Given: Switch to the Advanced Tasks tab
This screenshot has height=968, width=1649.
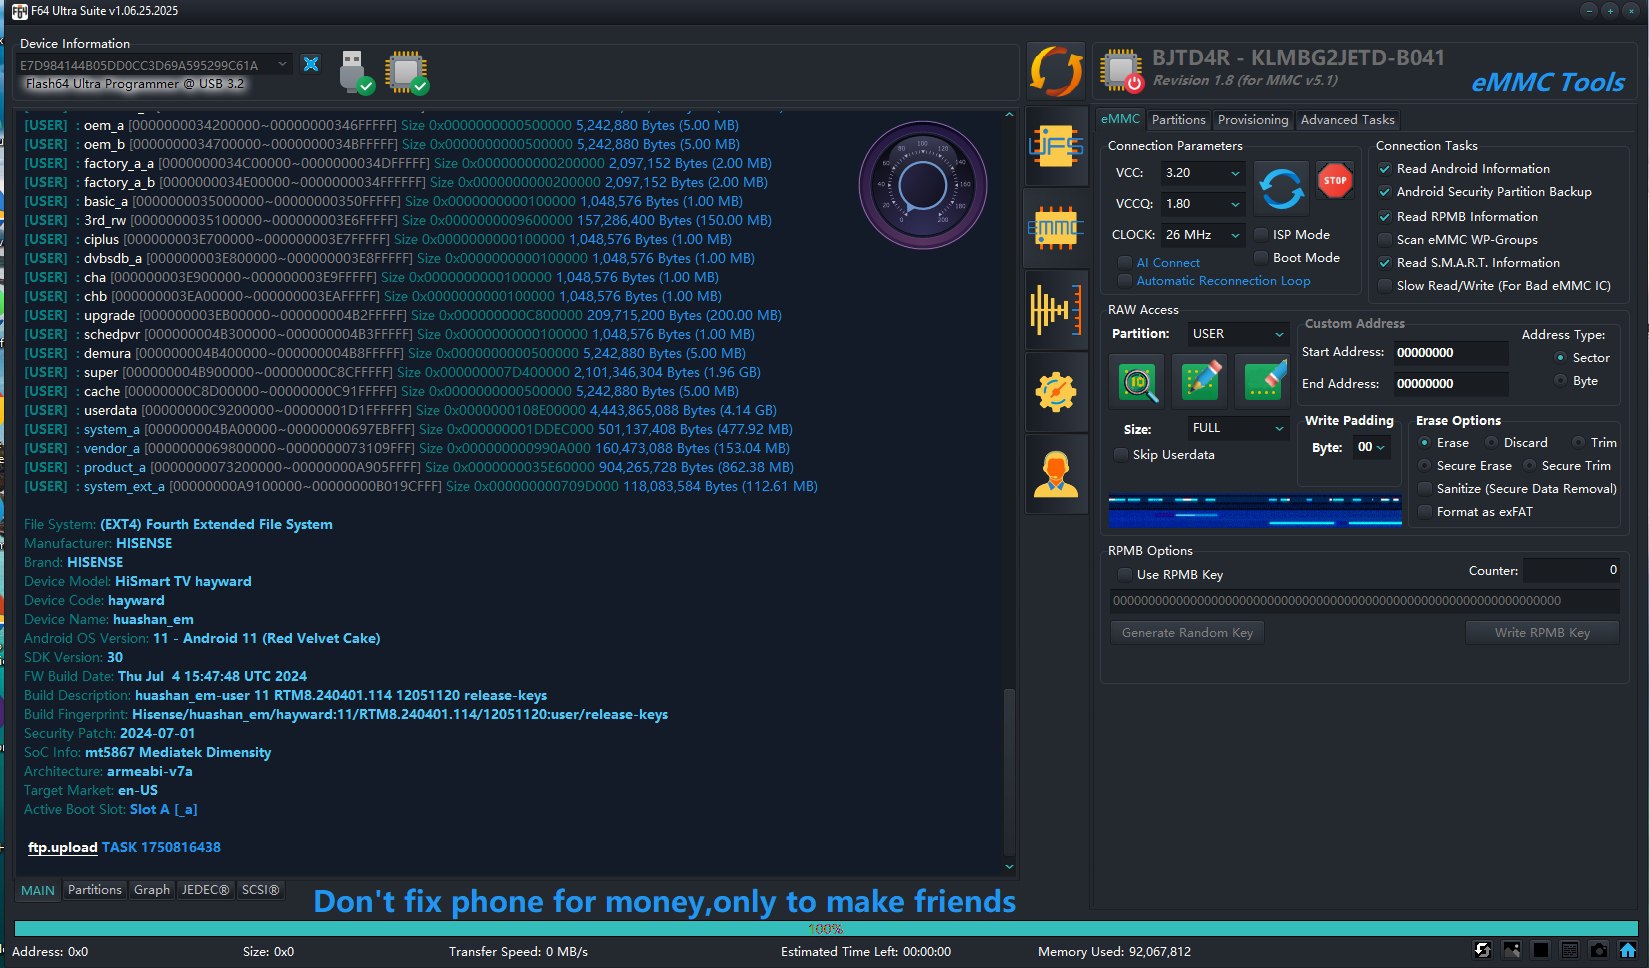Looking at the screenshot, I should (1347, 120).
